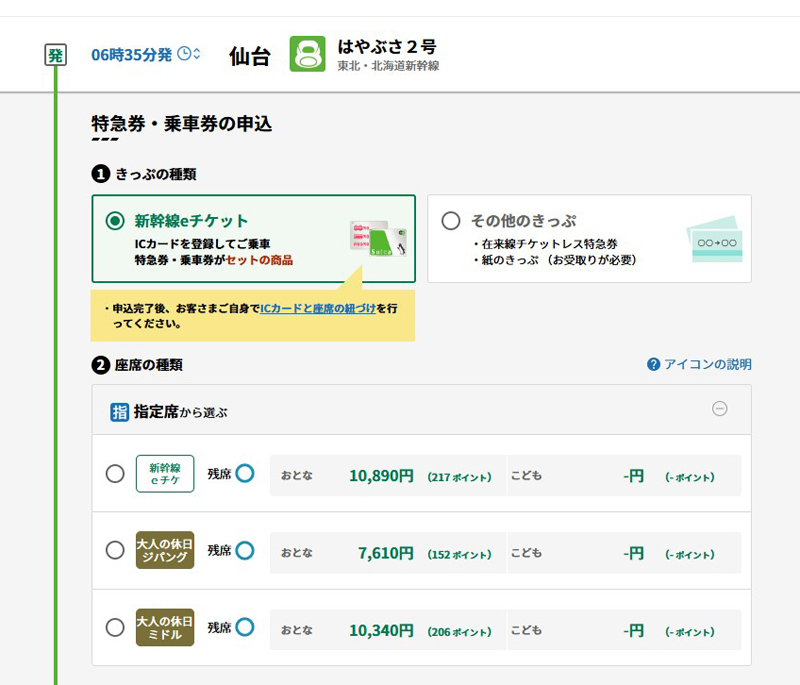
Task: Click the はやぶさ2号 train name
Action: tap(387, 46)
